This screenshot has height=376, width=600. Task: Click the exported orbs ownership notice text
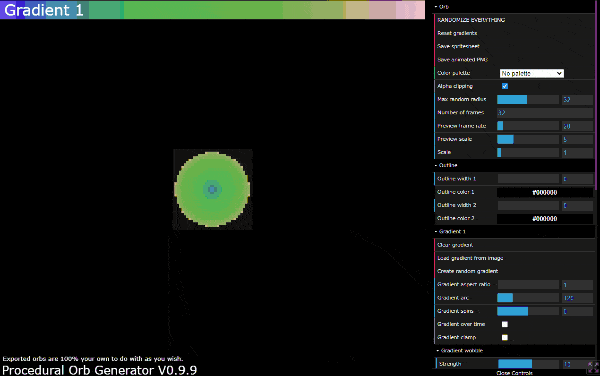tap(93, 359)
